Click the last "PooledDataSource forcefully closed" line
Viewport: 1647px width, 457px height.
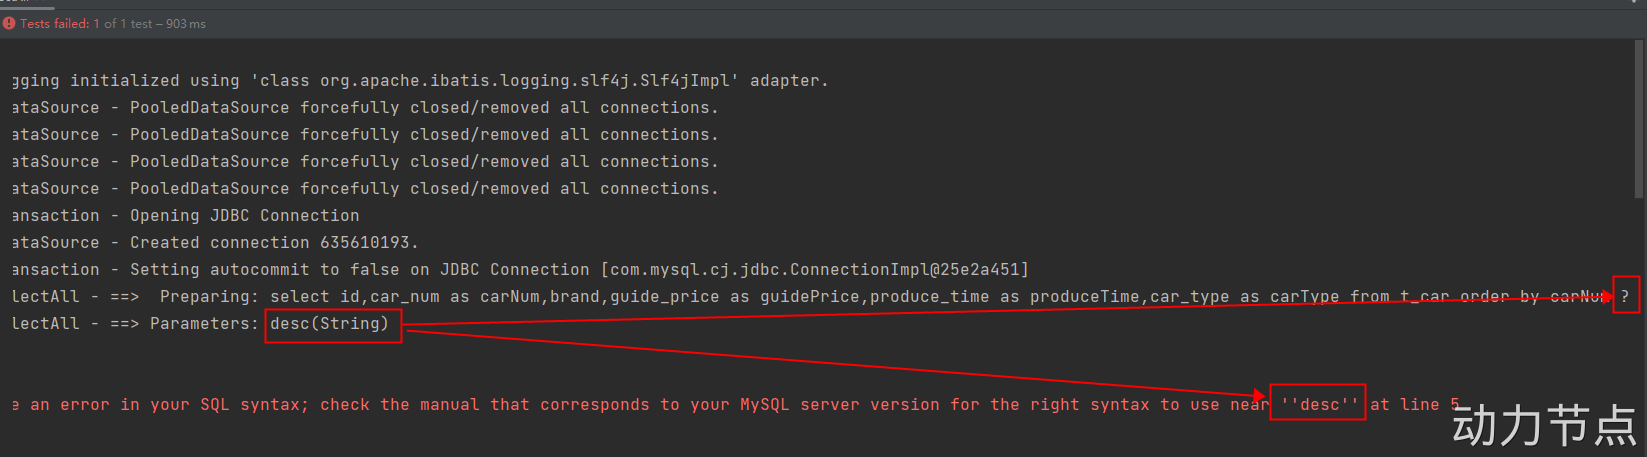(x=365, y=189)
